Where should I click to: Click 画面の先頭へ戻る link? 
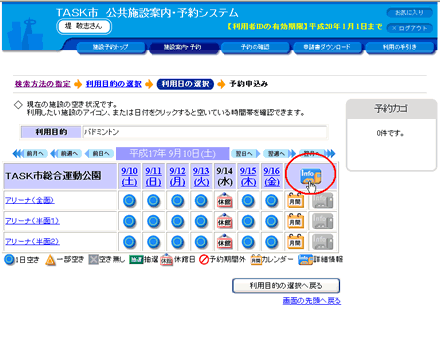312,301
